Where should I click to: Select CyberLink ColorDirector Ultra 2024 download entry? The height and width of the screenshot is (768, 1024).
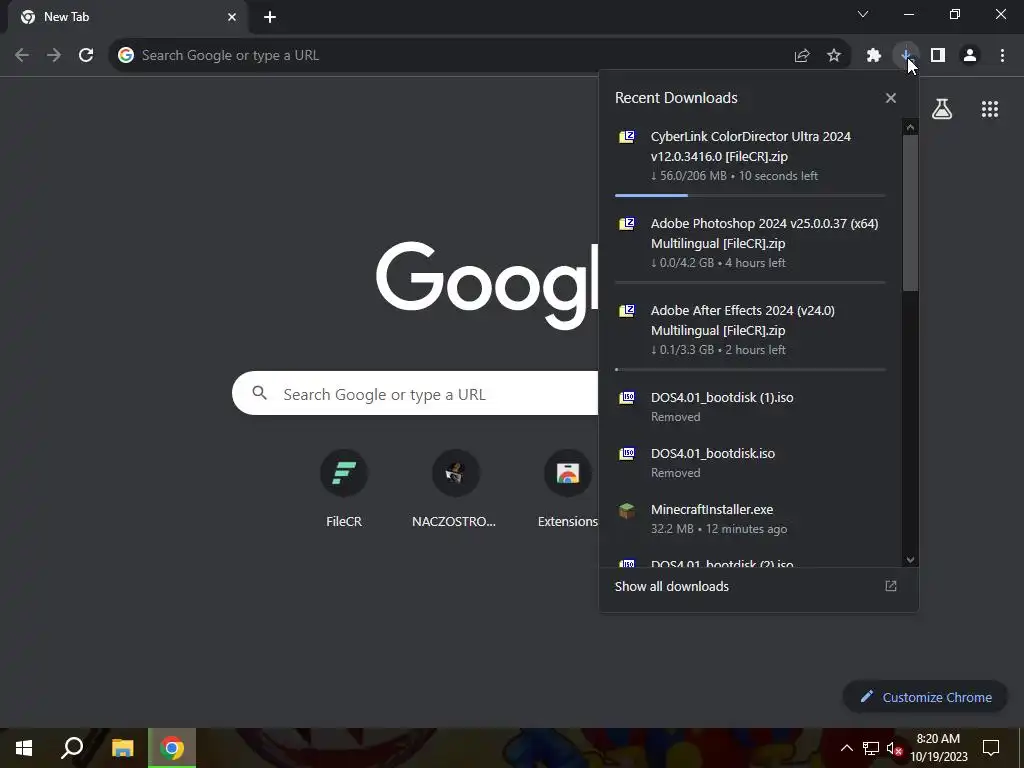click(x=750, y=157)
